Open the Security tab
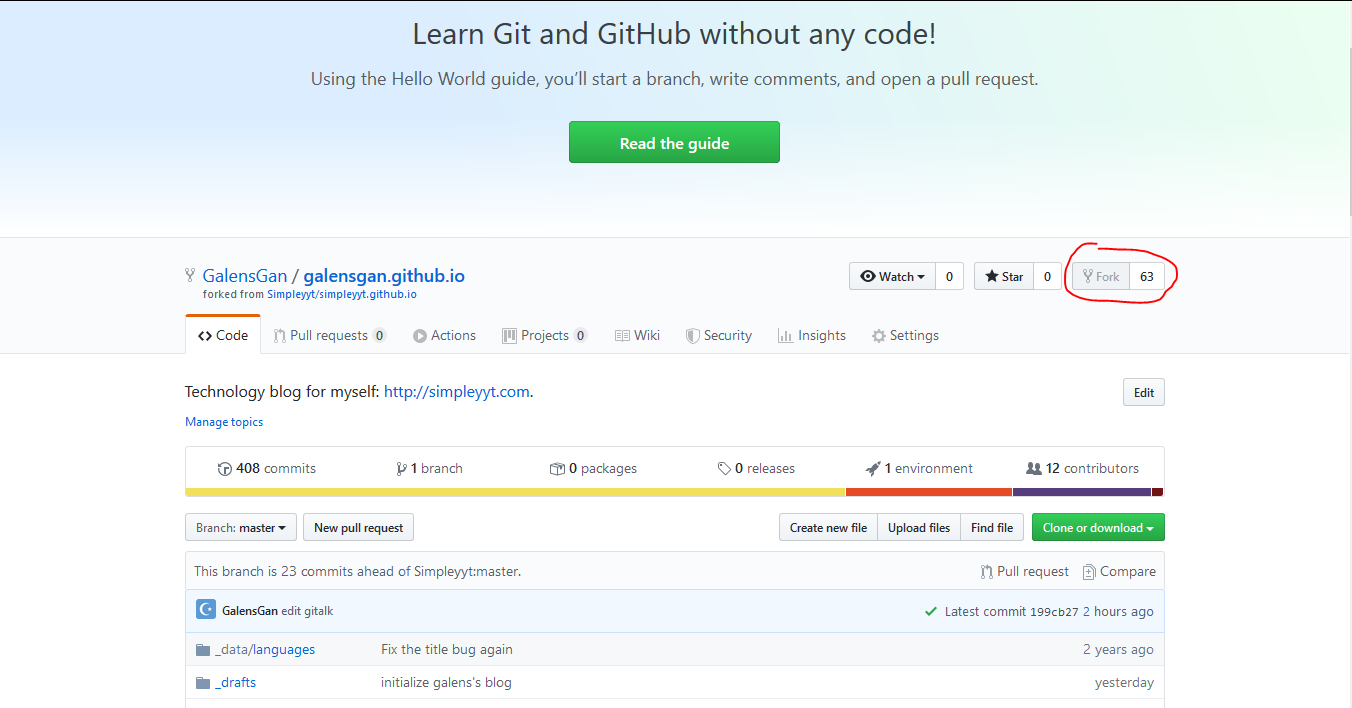 click(718, 336)
